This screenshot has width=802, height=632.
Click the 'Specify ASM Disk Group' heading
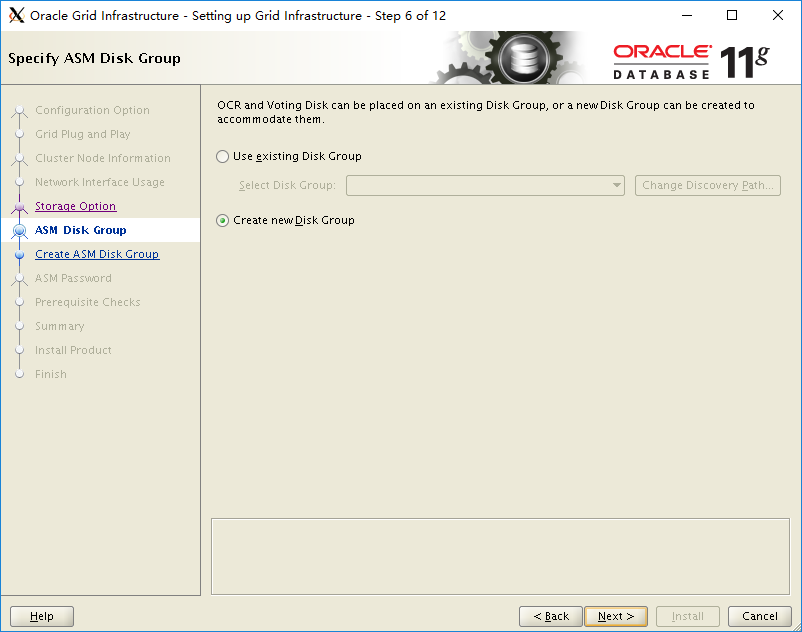pos(94,58)
